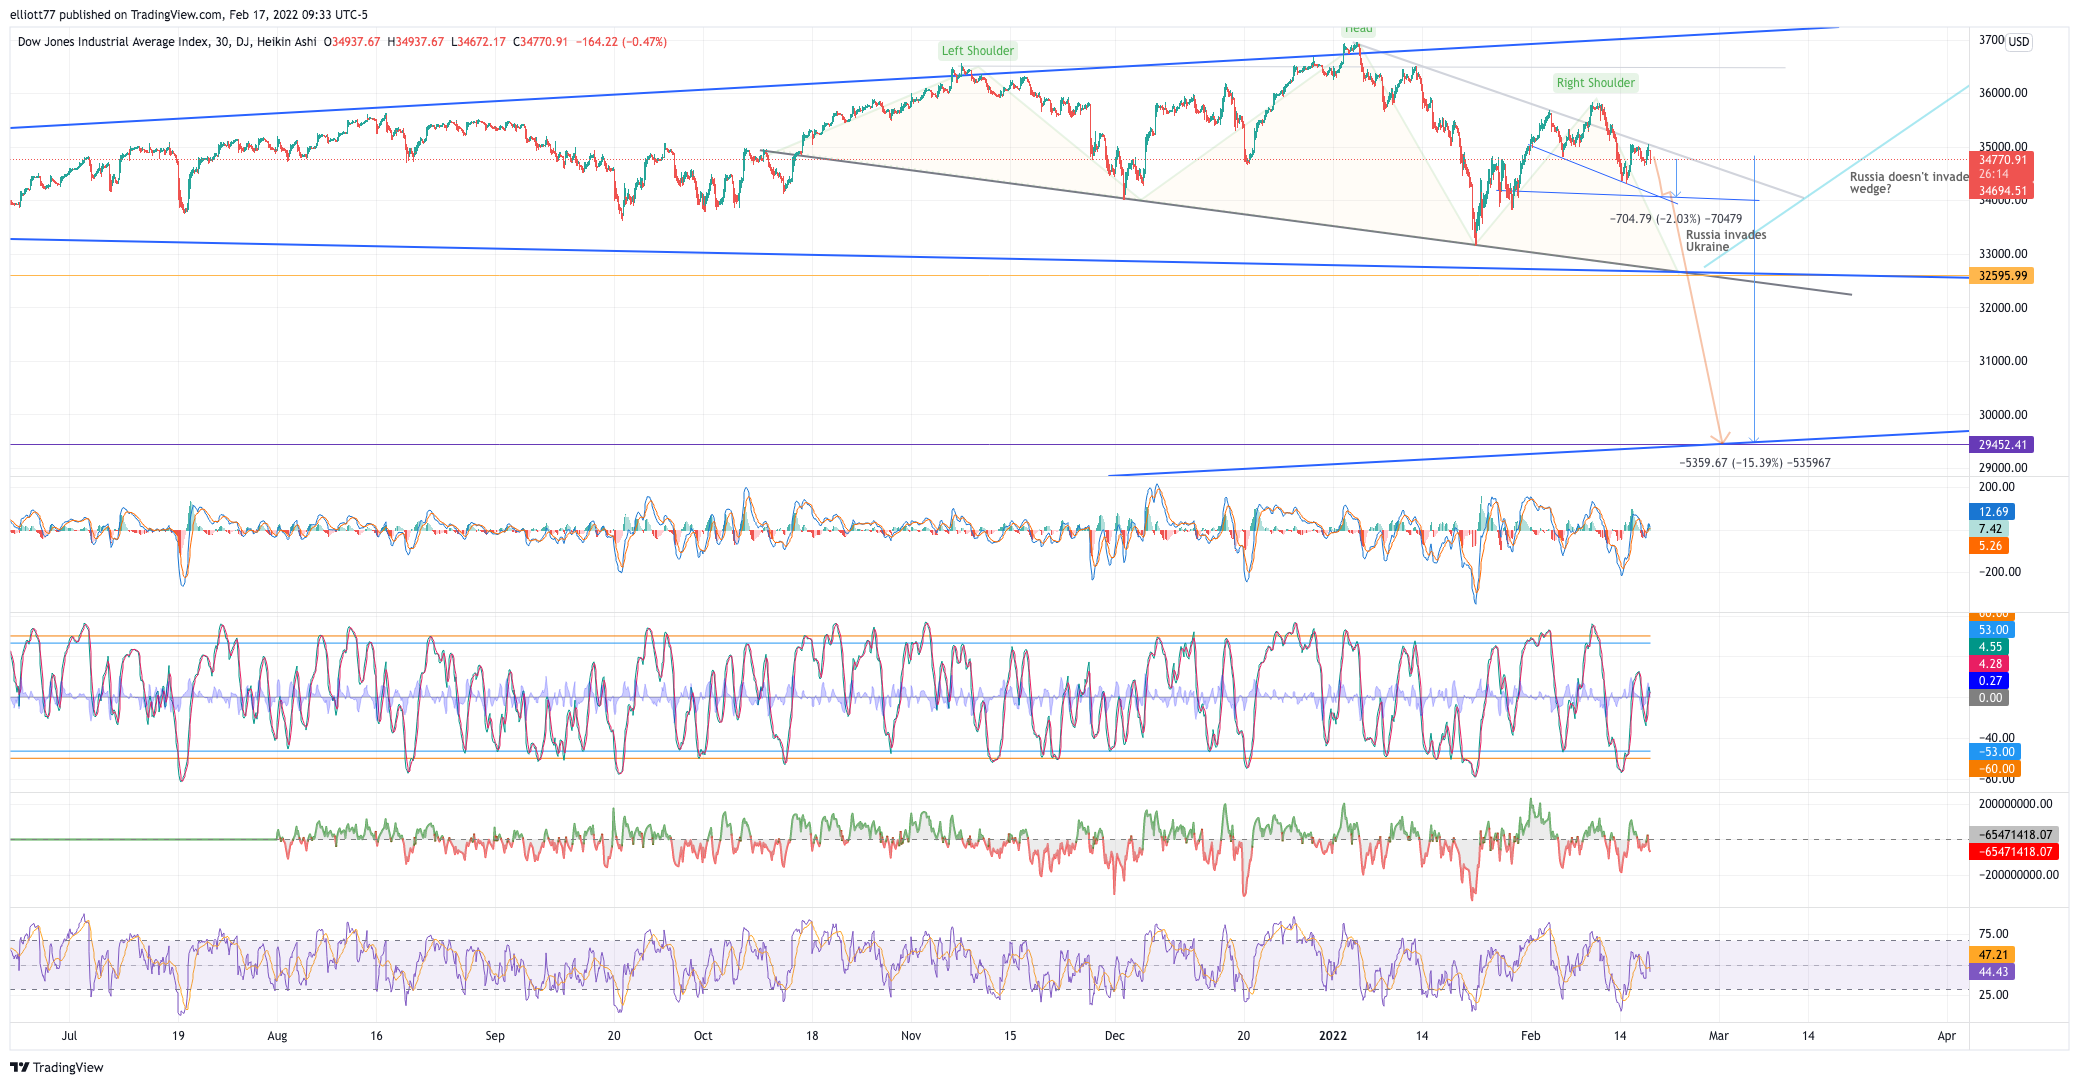Click the blue -53.00 level label
Image resolution: width=2079 pixels, height=1085 pixels.
(x=1995, y=752)
